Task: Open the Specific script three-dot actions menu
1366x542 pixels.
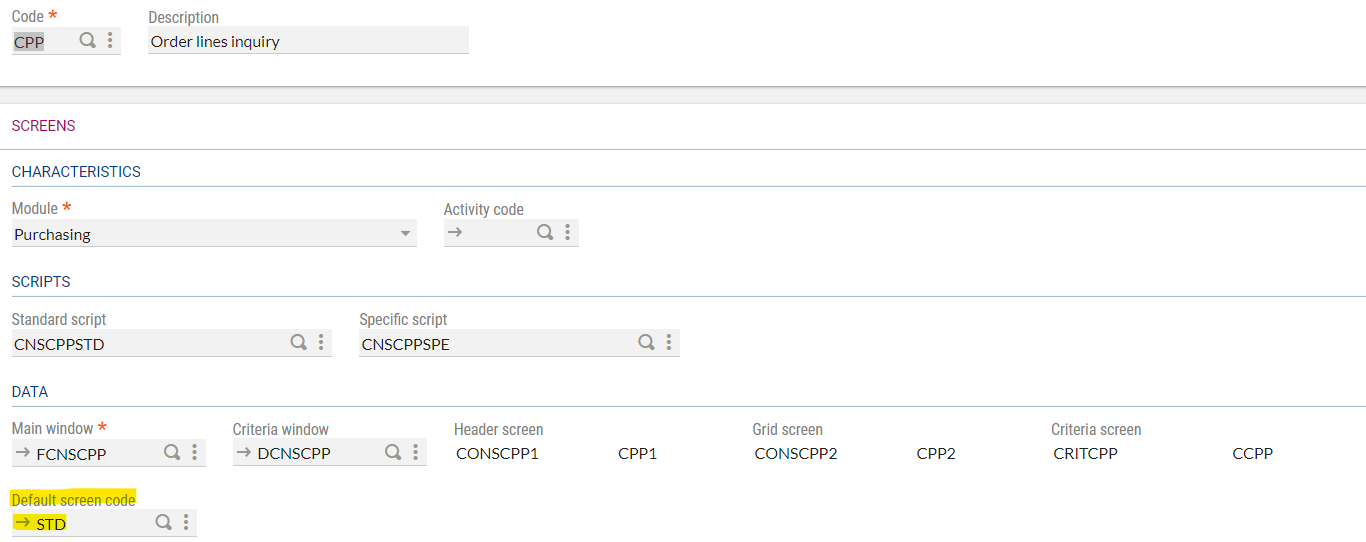Action: point(669,342)
